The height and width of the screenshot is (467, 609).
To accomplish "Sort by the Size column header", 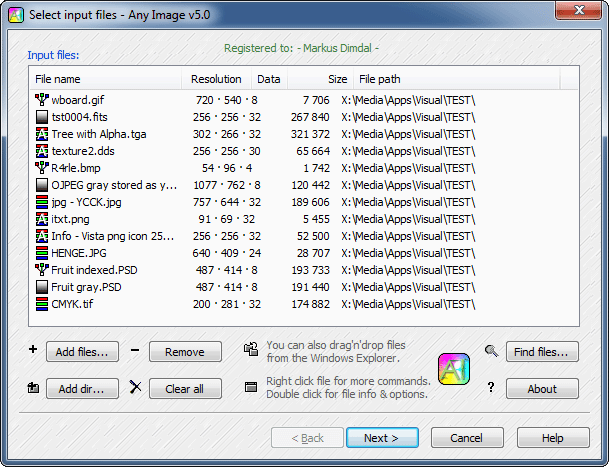I will click(320, 79).
